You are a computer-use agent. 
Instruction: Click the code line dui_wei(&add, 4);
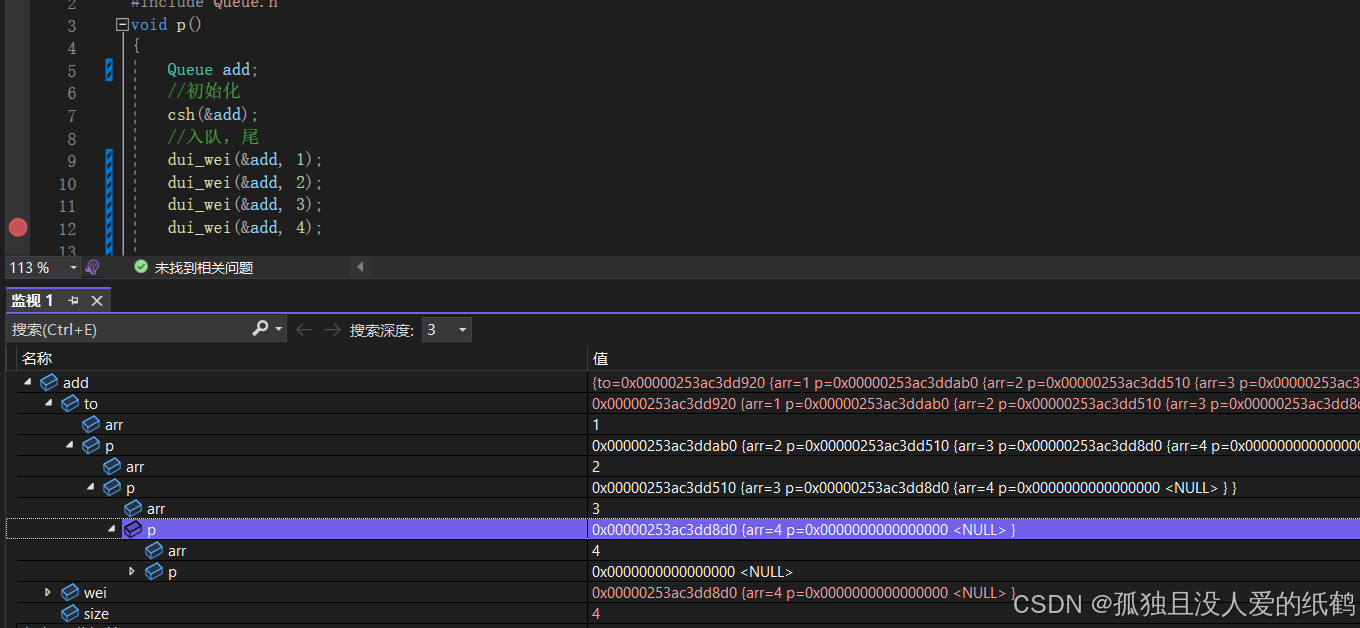point(245,228)
